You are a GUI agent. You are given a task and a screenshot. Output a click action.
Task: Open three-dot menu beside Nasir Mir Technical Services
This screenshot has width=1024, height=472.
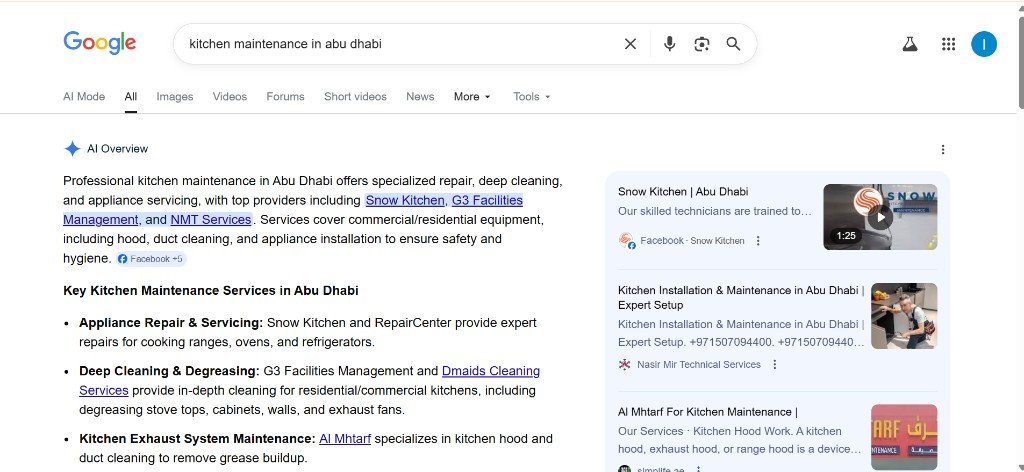[775, 364]
